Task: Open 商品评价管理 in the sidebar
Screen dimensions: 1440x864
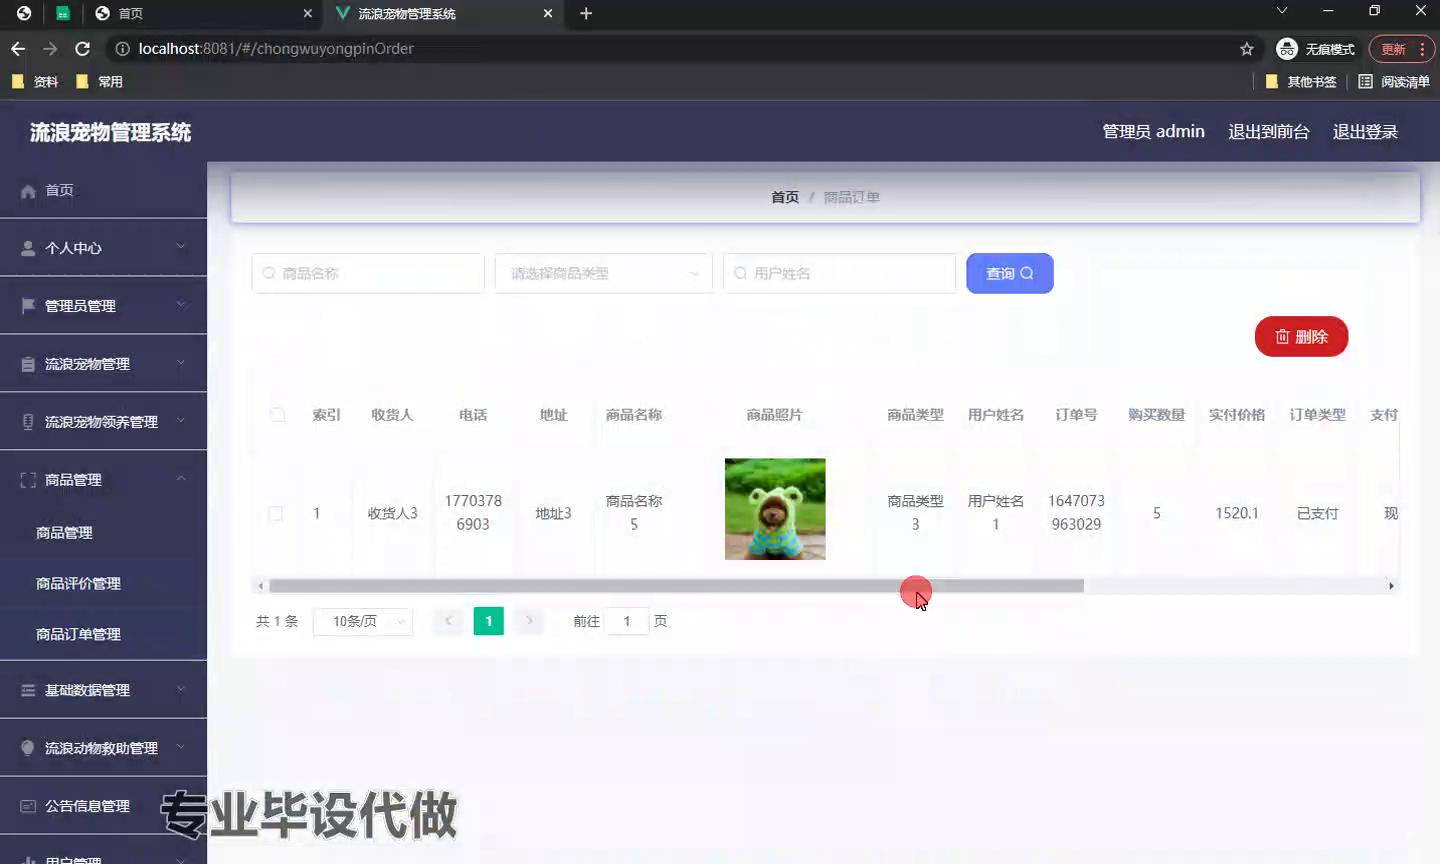Action: point(78,583)
